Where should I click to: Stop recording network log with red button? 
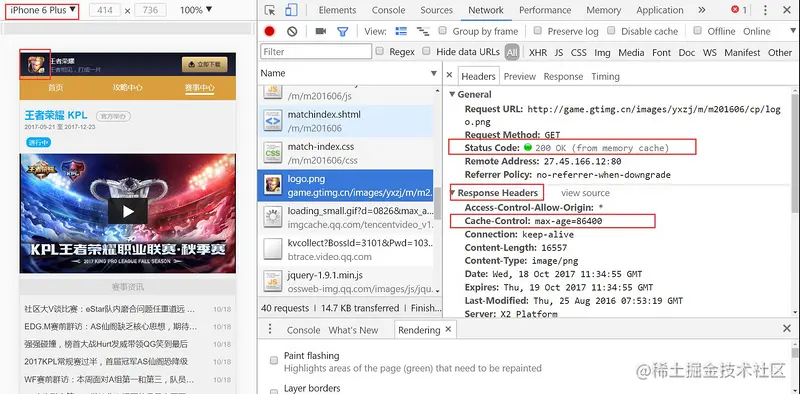pos(269,31)
